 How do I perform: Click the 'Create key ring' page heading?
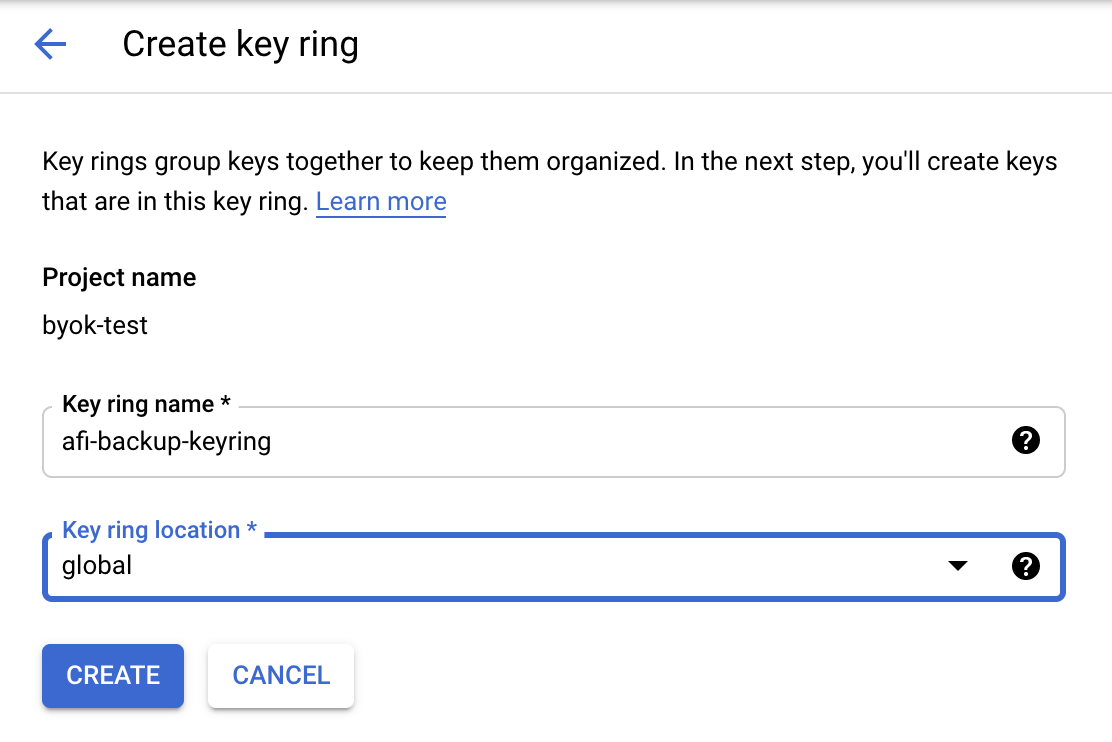[x=240, y=44]
